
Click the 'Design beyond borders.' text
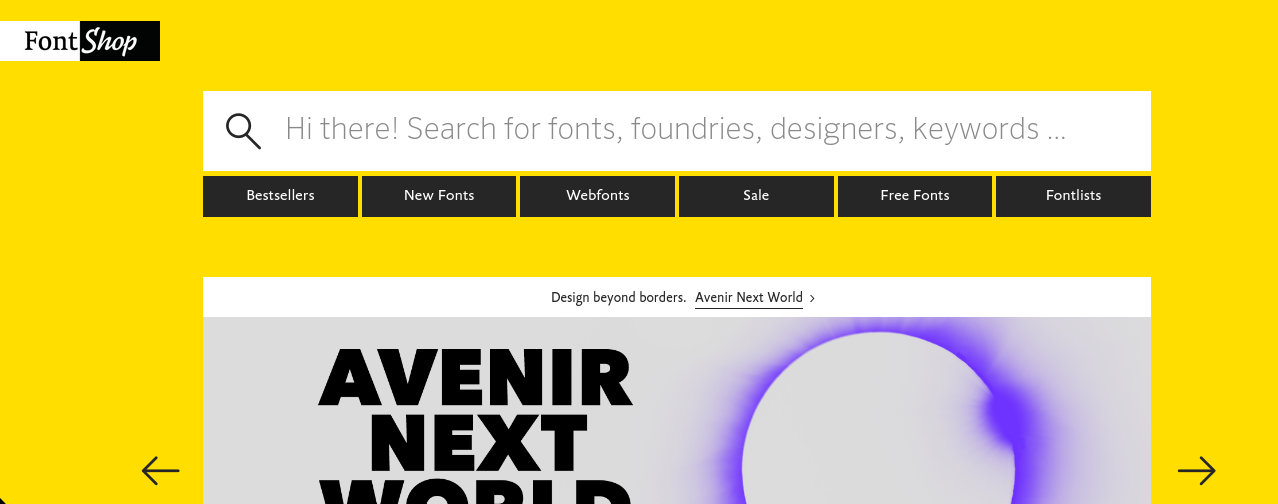(x=619, y=298)
